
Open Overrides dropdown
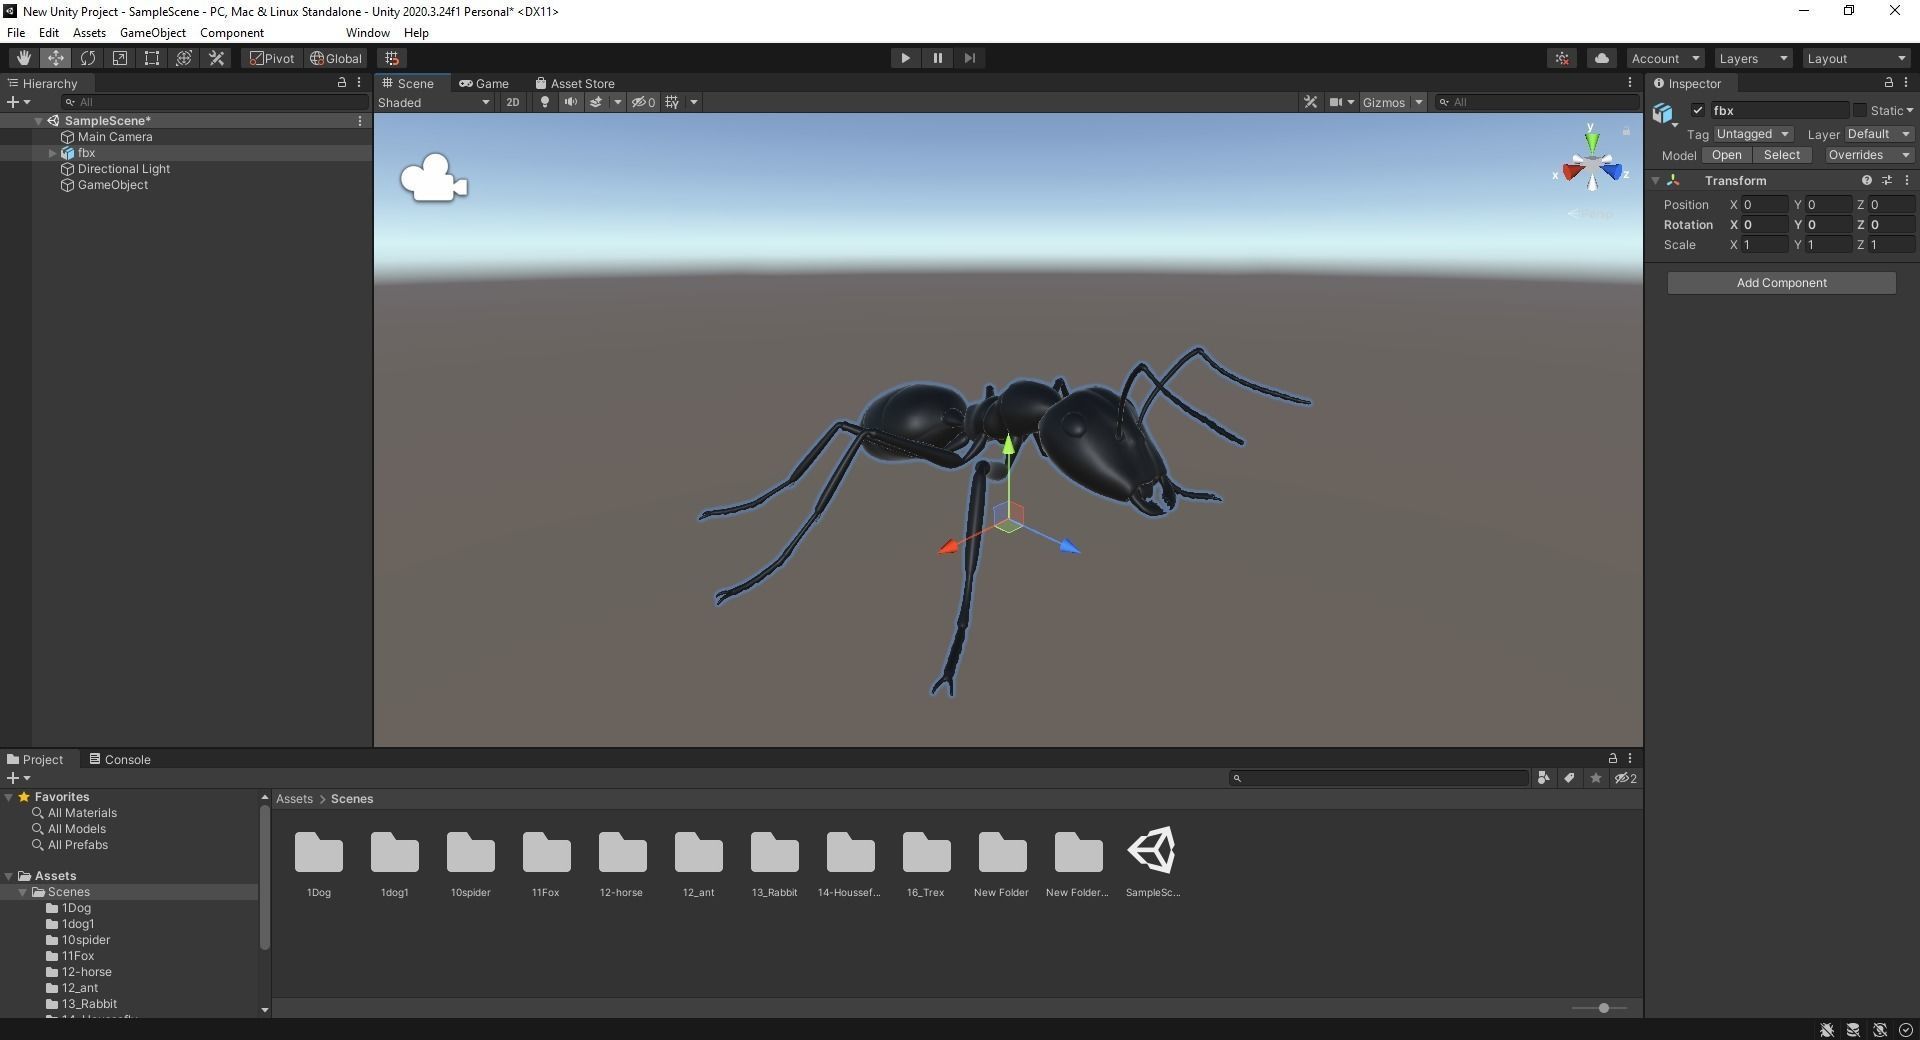click(1868, 155)
